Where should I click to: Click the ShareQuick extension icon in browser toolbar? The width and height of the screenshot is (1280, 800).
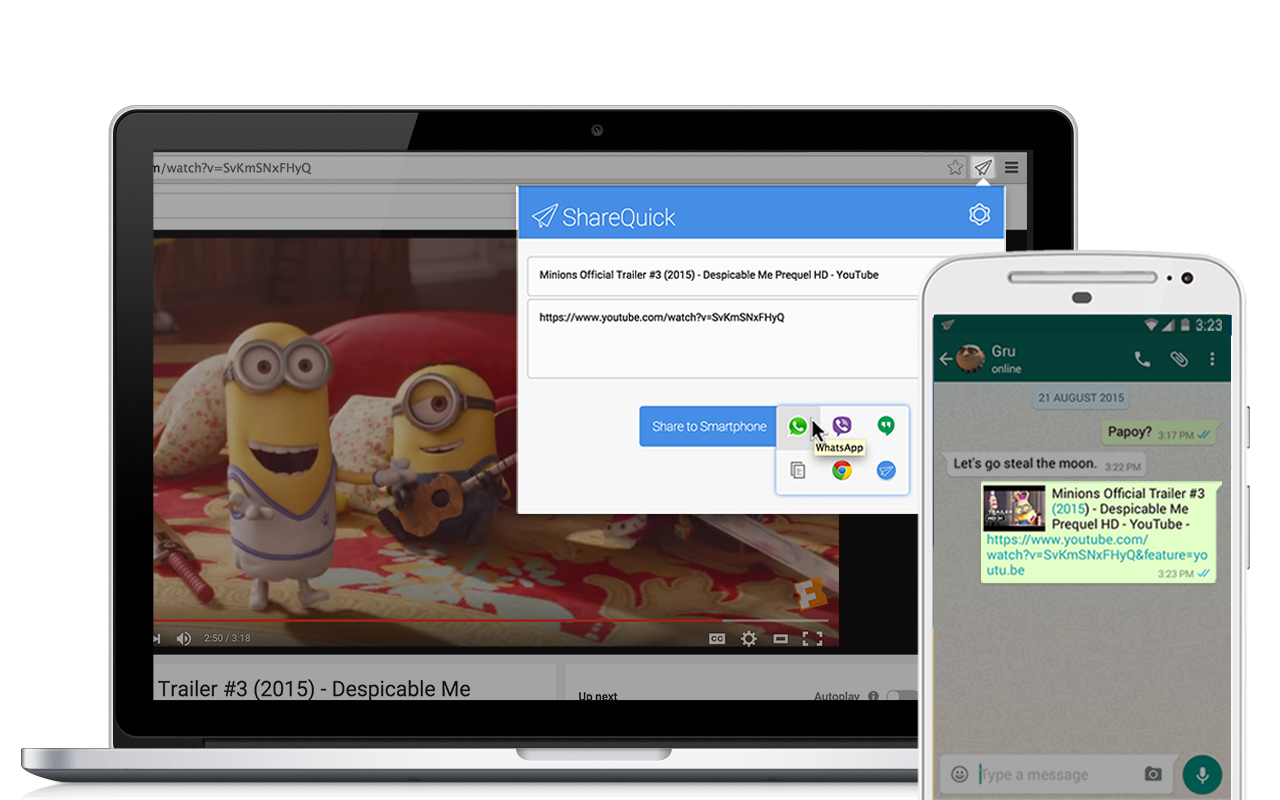(x=984, y=167)
